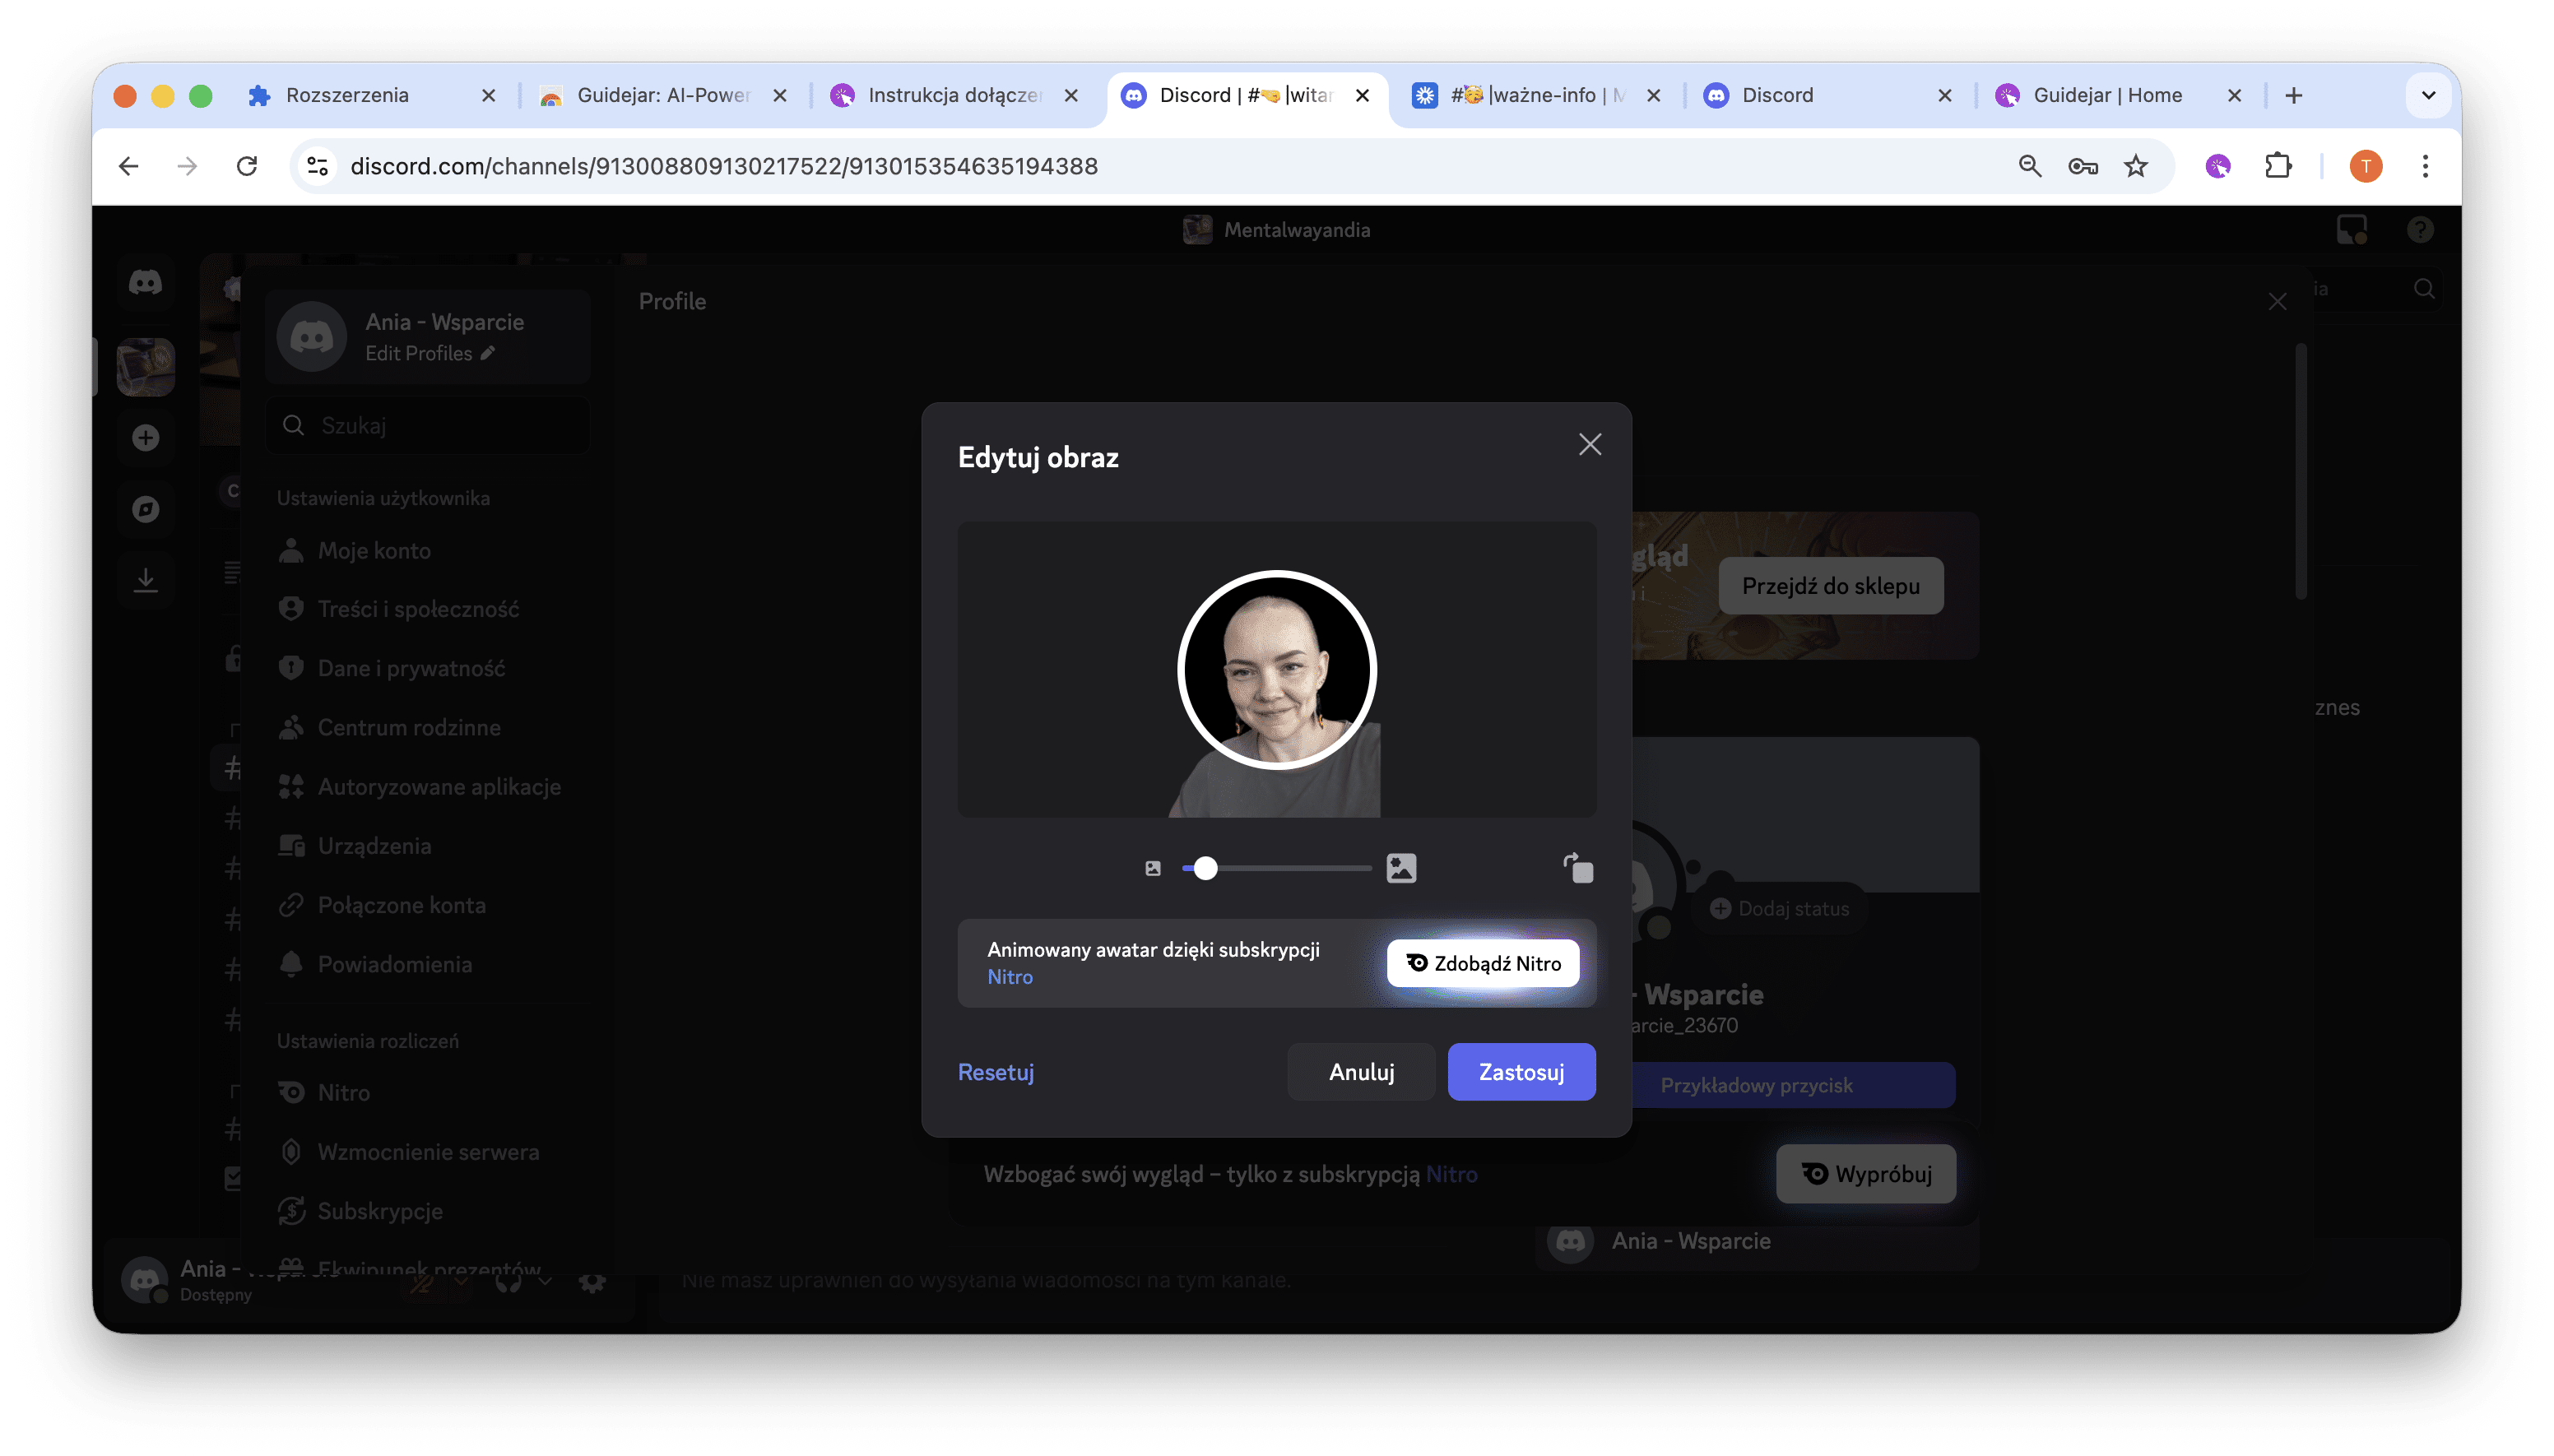Open Autoryzowane aplikacje settings
Screen dimensions: 2554x1456
click(x=428, y=787)
